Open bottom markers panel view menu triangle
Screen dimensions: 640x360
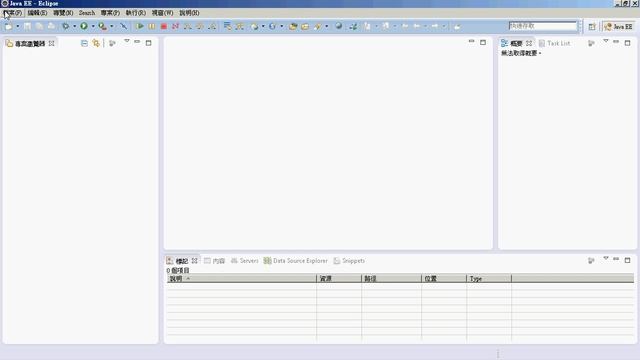(x=606, y=259)
